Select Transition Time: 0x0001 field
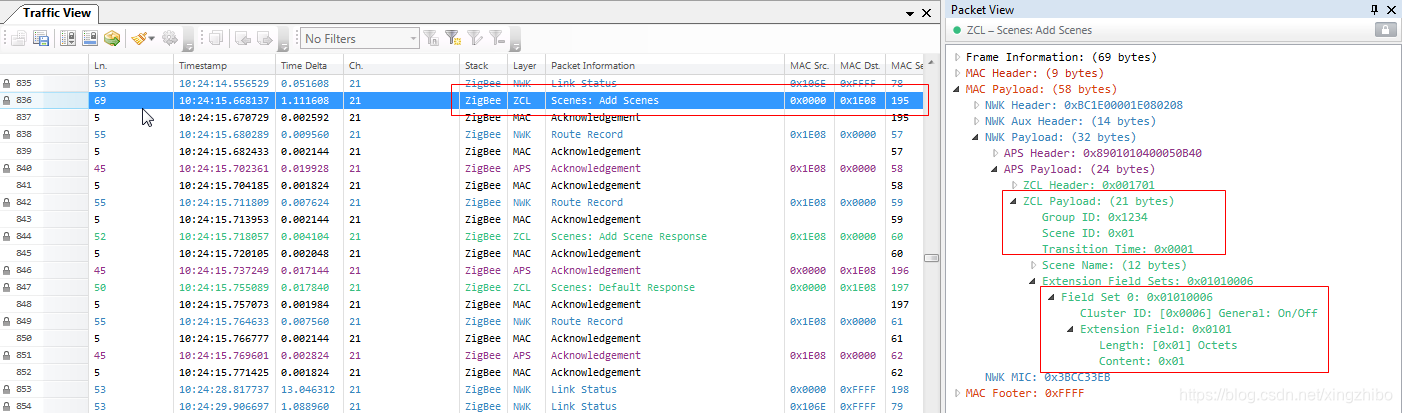1402x413 pixels. point(1118,249)
